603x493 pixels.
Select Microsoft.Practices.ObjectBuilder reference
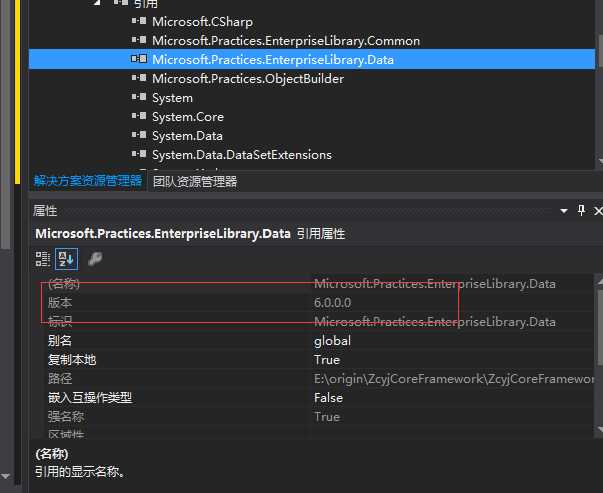[248, 79]
